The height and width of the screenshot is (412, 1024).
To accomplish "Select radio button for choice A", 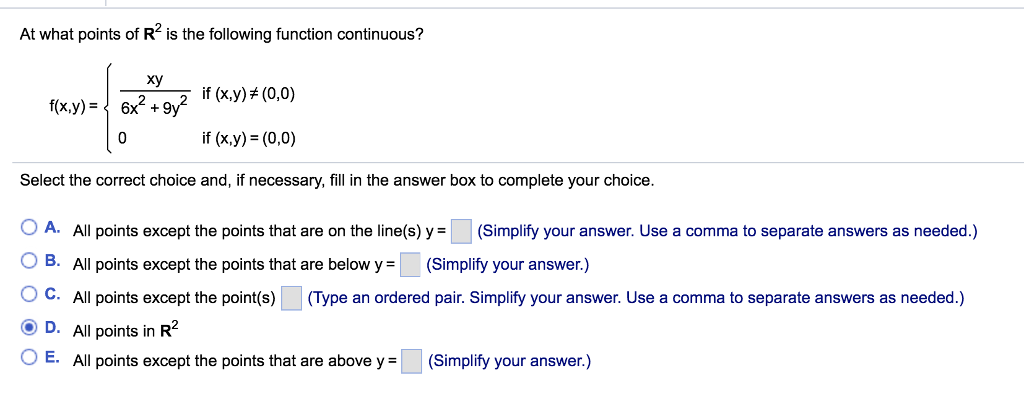I will coord(29,228).
